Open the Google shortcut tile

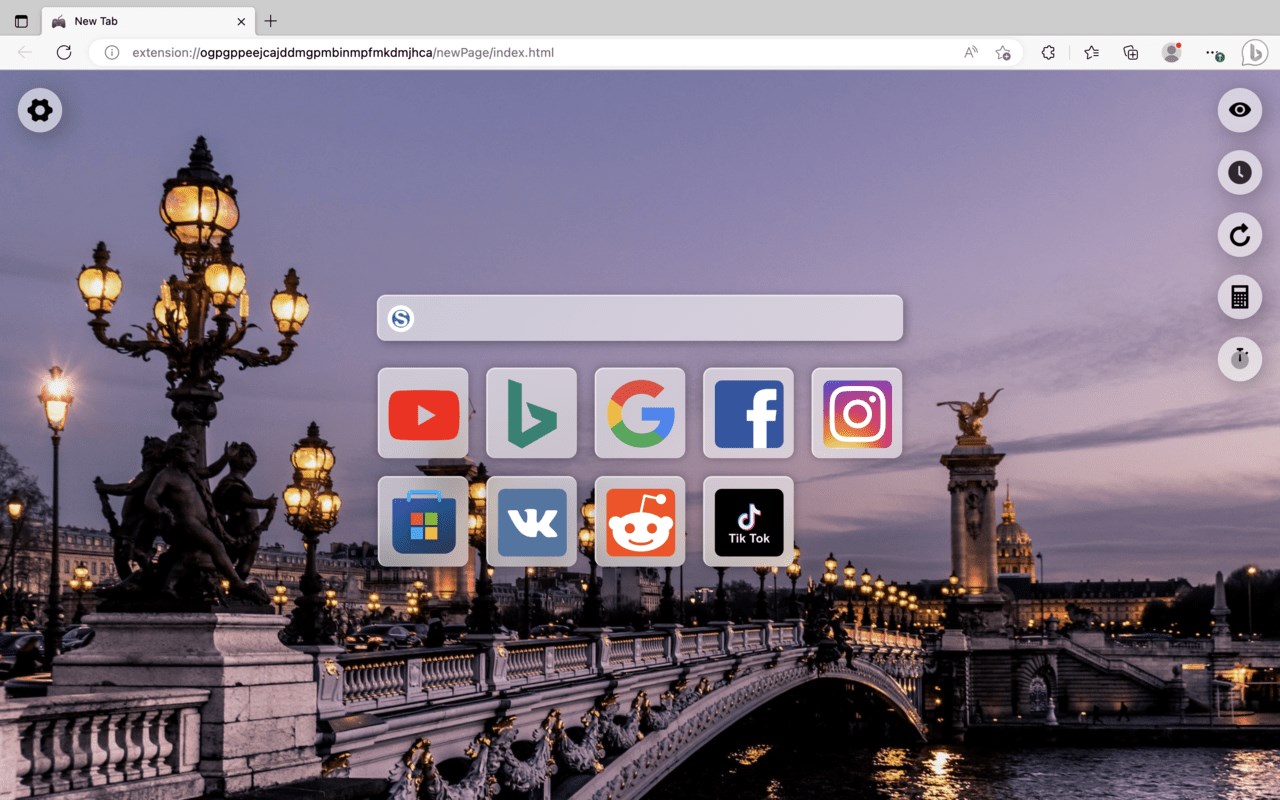(640, 413)
